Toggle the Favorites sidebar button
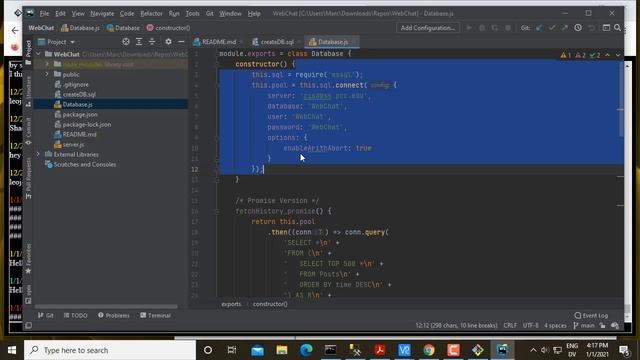Viewport: 640px width, 360px height. click(x=28, y=259)
